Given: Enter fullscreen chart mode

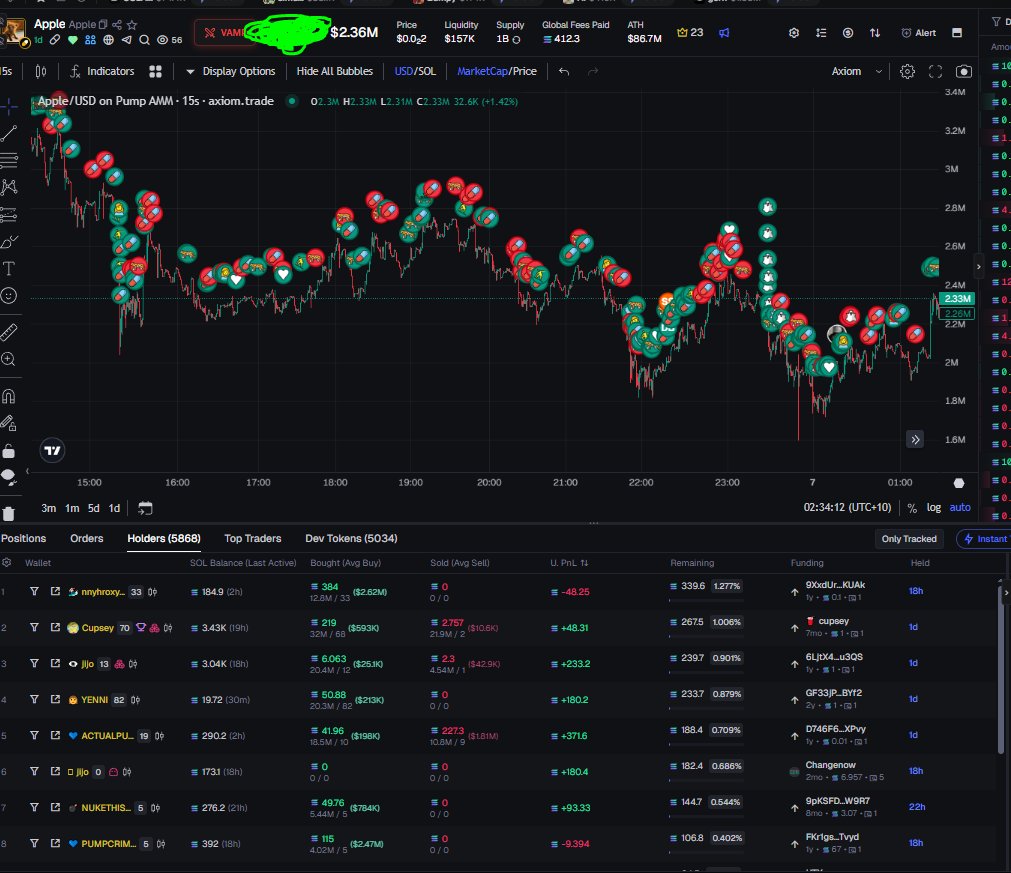Looking at the screenshot, I should click(x=936, y=72).
